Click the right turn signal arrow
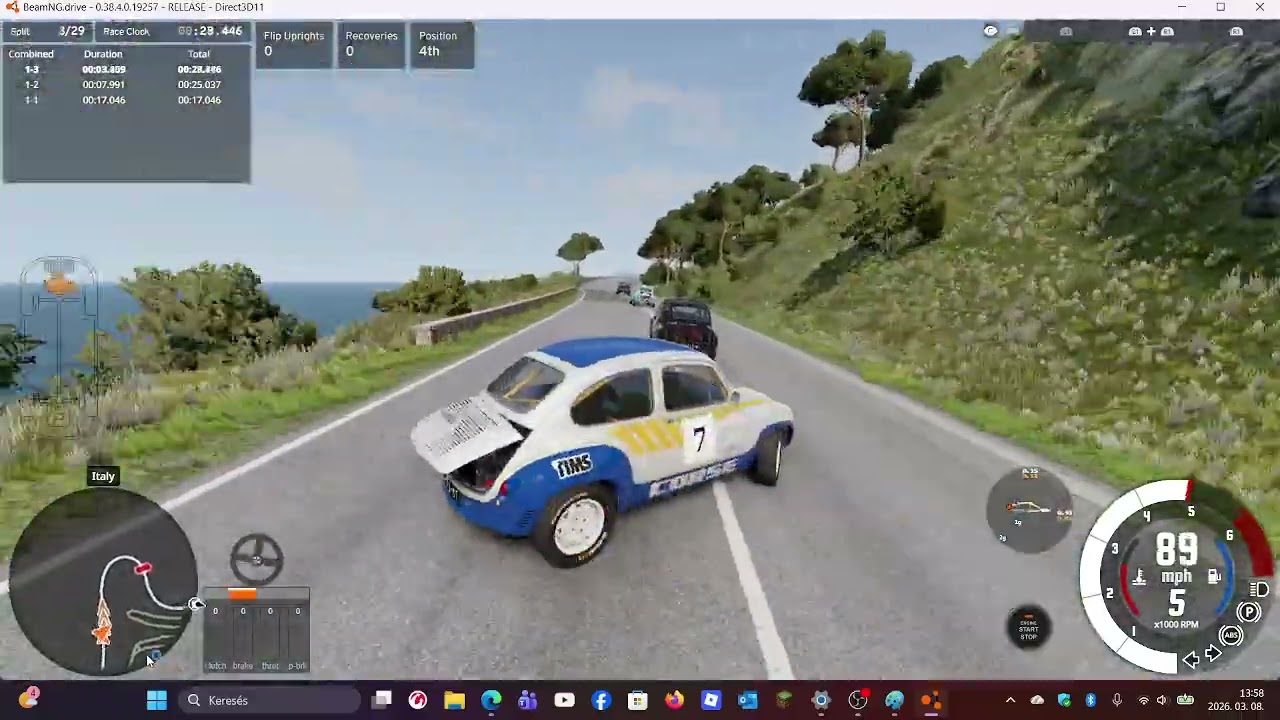 1213,655
